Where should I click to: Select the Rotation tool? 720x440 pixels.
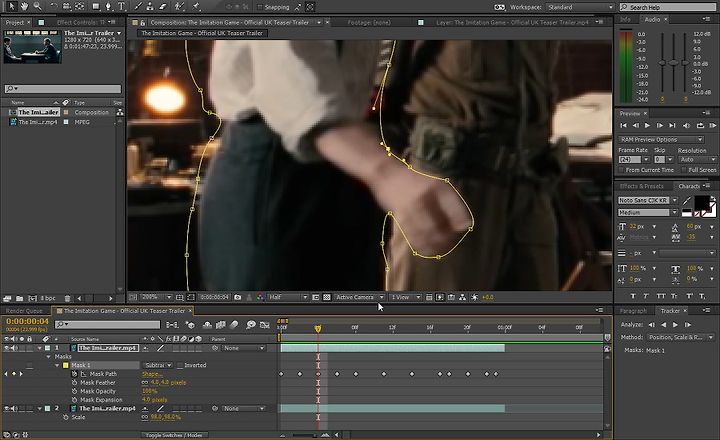[x=53, y=6]
